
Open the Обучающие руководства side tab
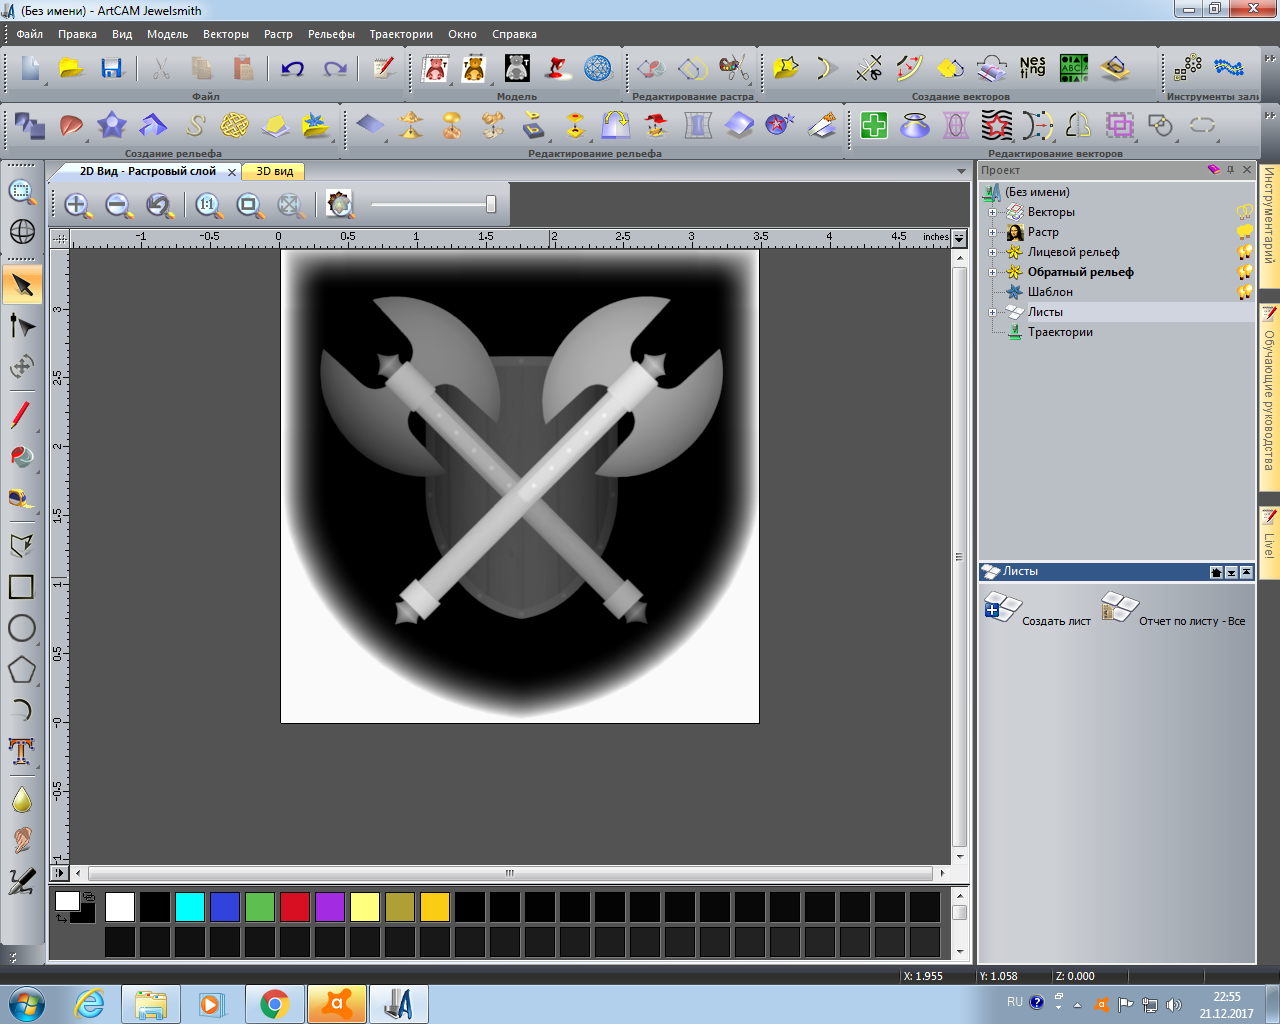click(1269, 398)
